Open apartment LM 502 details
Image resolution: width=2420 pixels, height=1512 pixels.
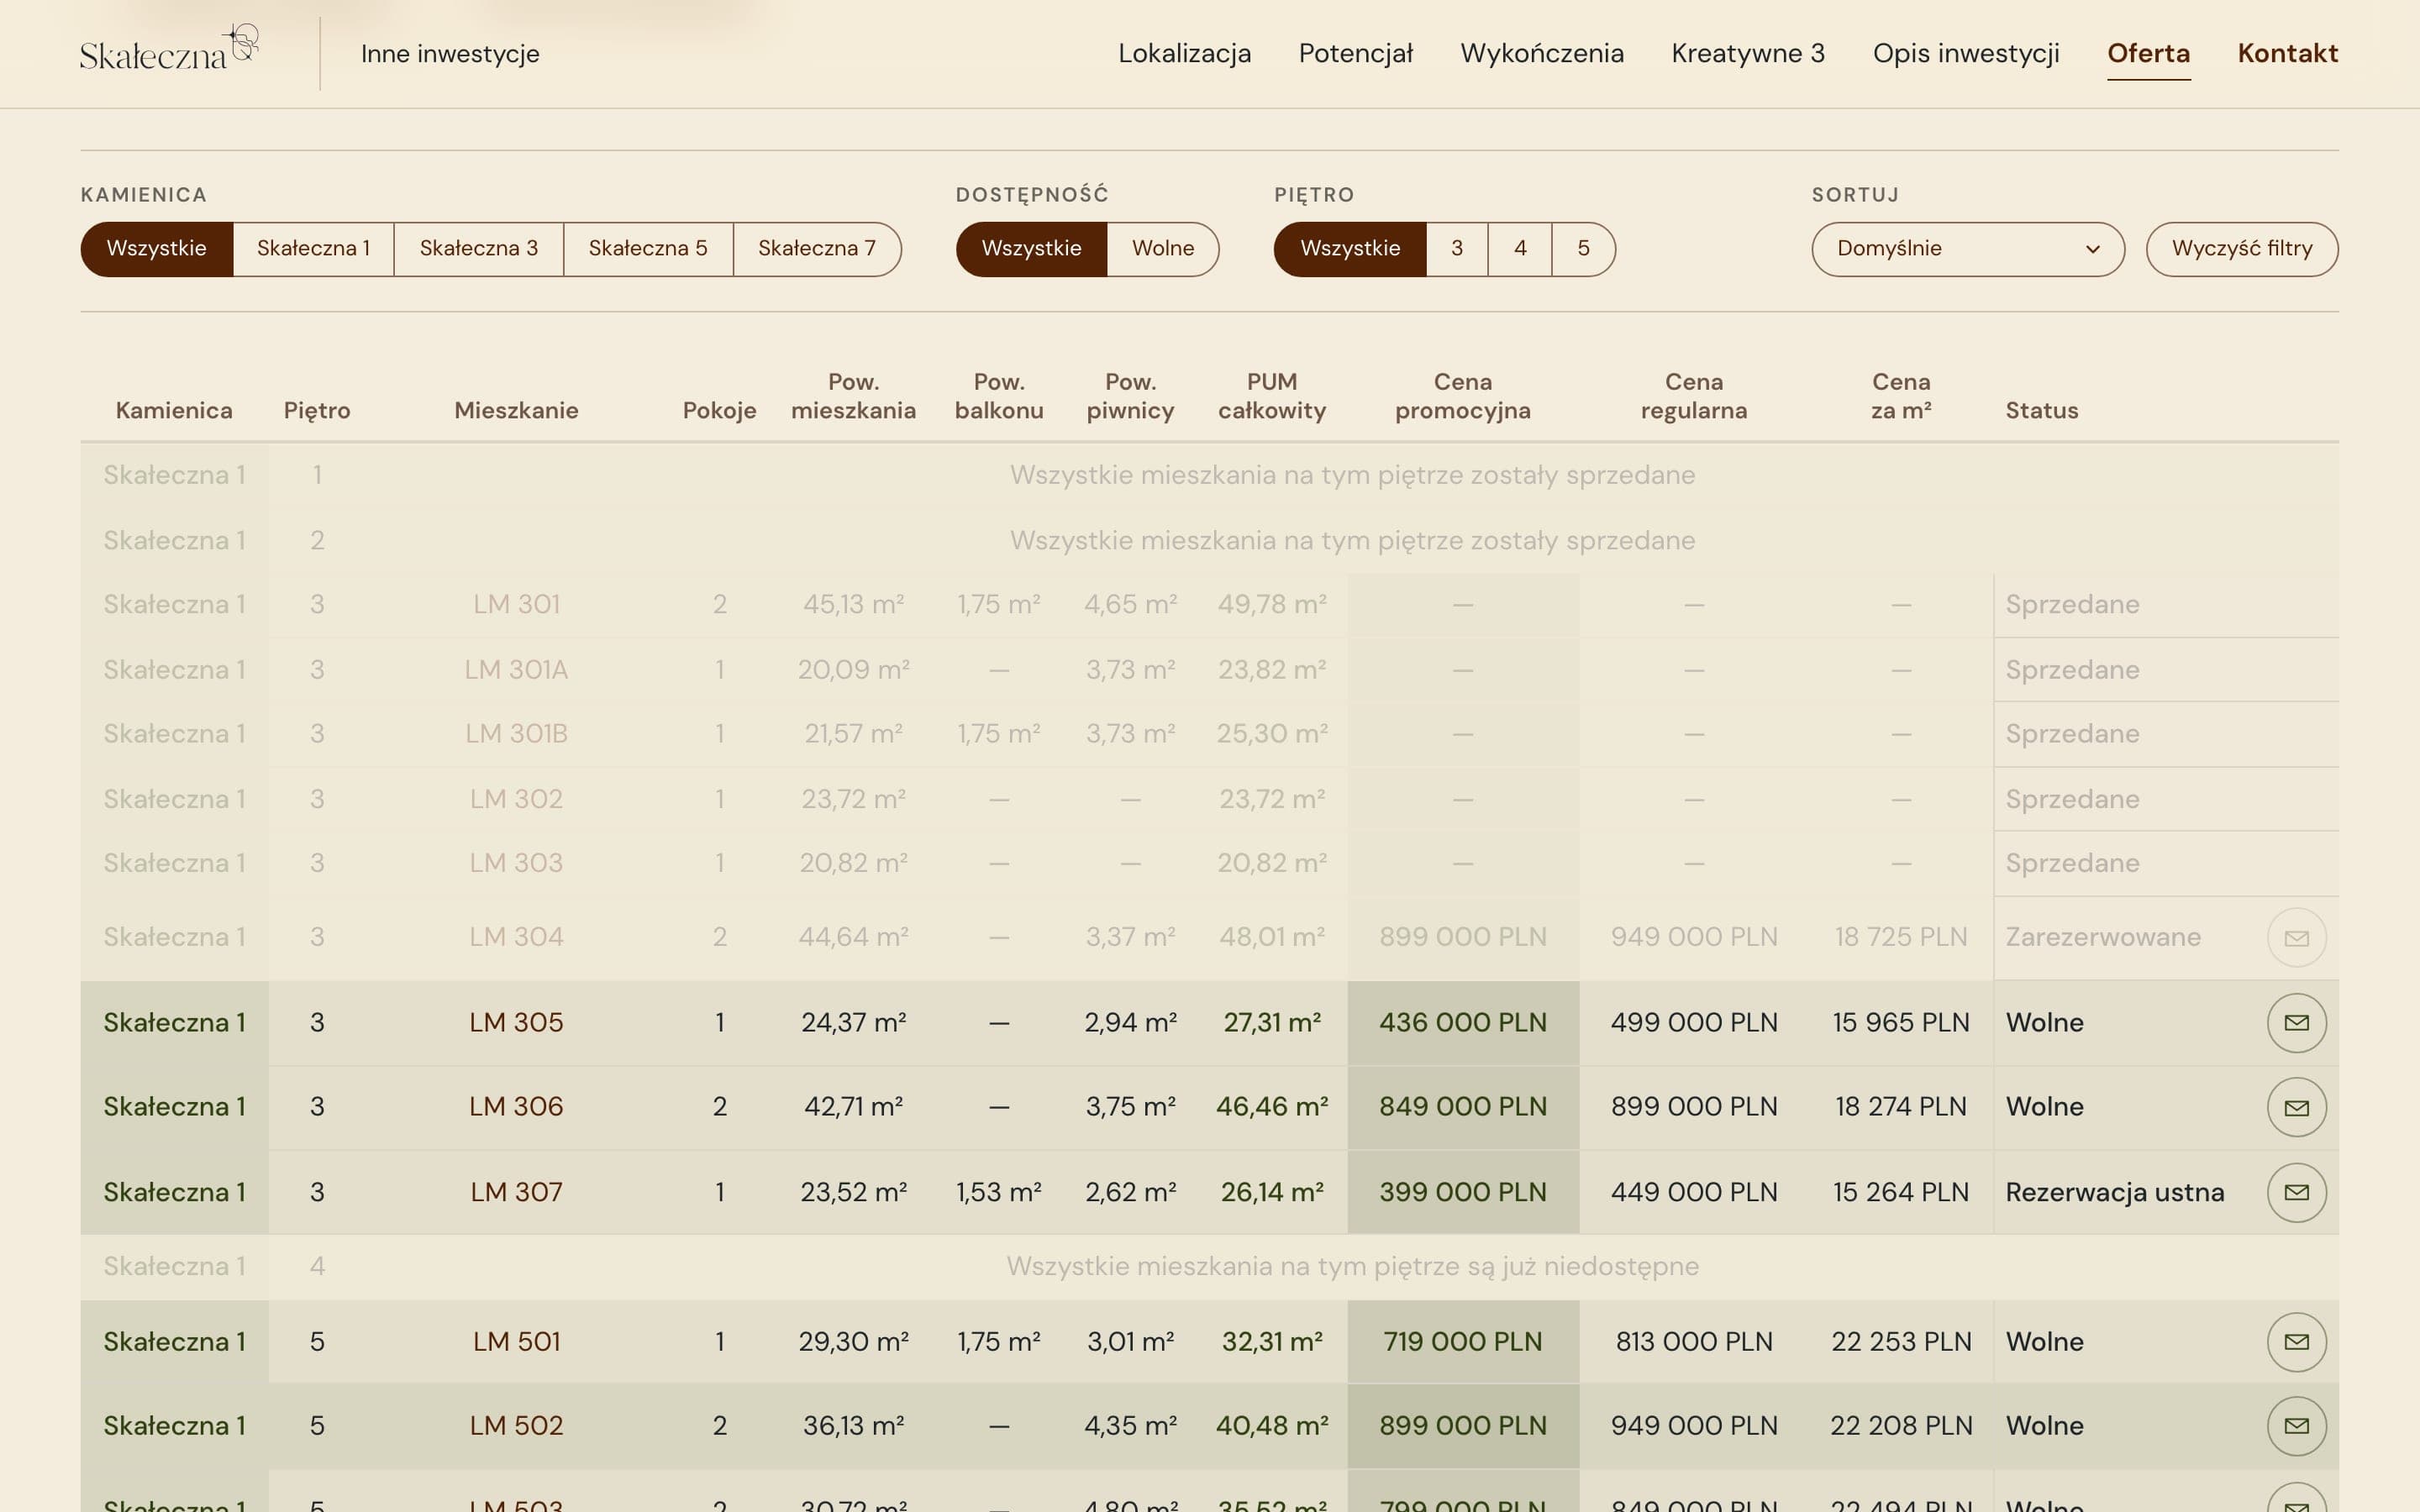pyautogui.click(x=516, y=1425)
